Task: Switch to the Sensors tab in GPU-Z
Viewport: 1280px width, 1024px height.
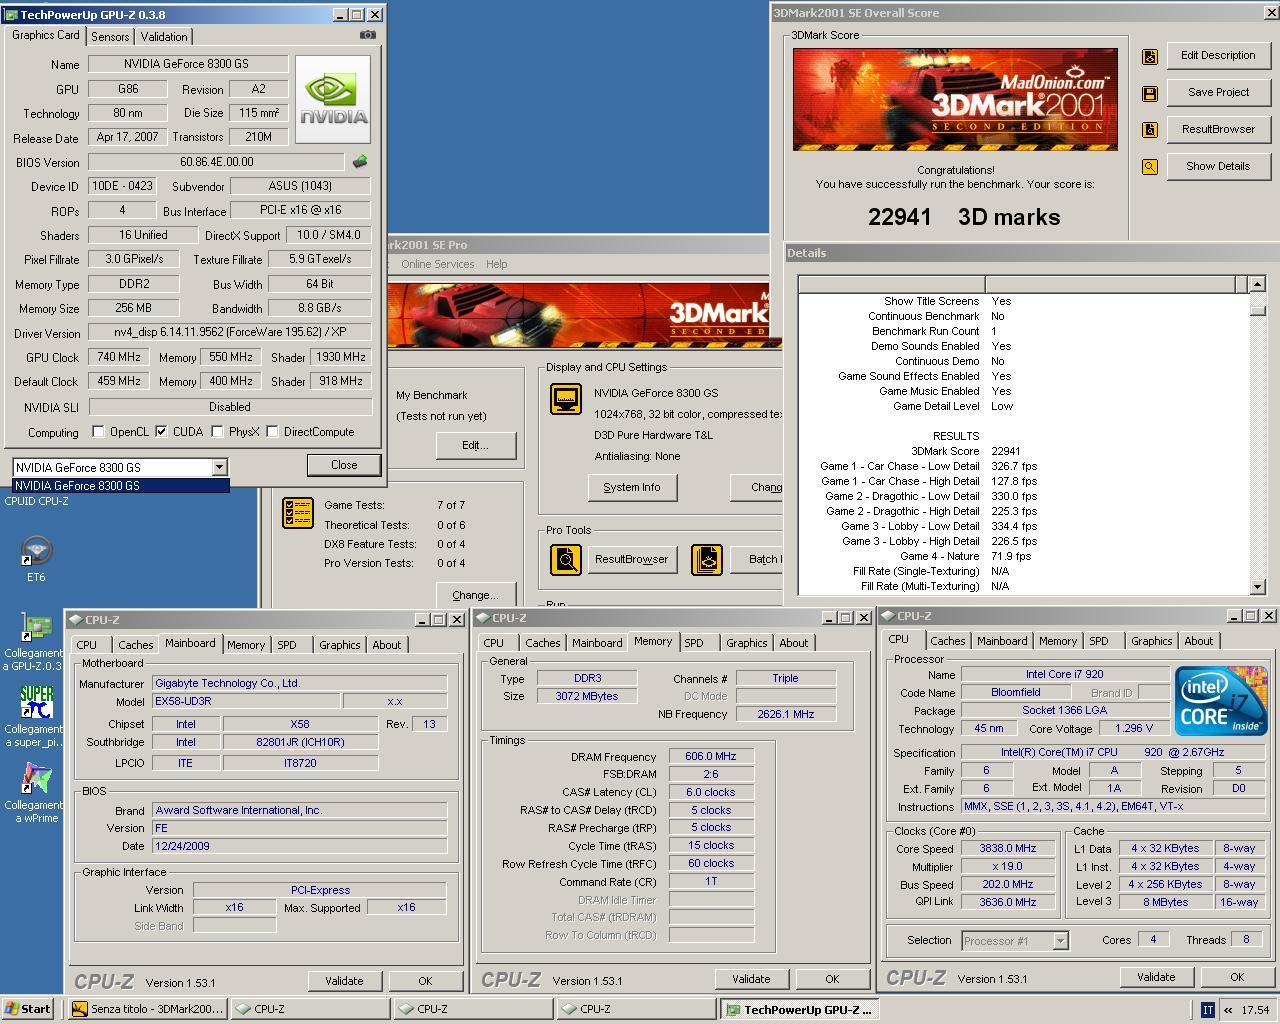Action: point(110,36)
